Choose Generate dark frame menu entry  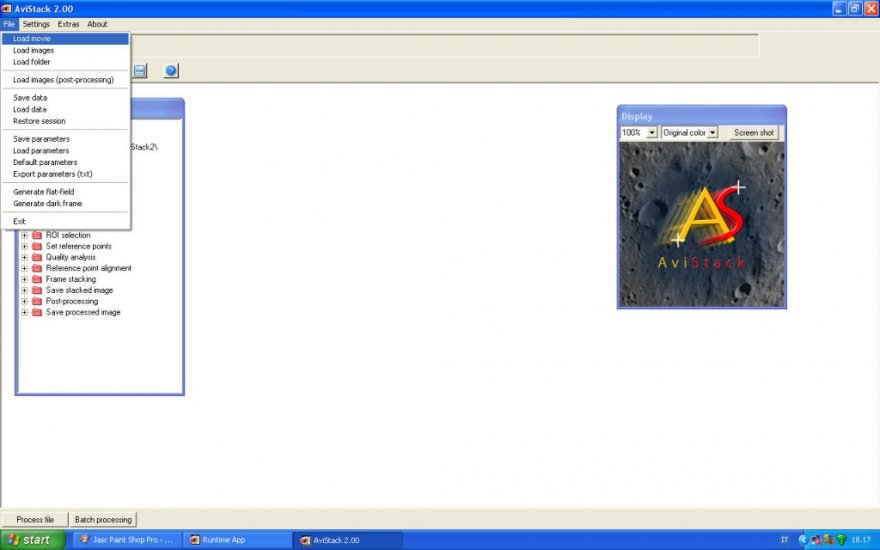click(65, 204)
